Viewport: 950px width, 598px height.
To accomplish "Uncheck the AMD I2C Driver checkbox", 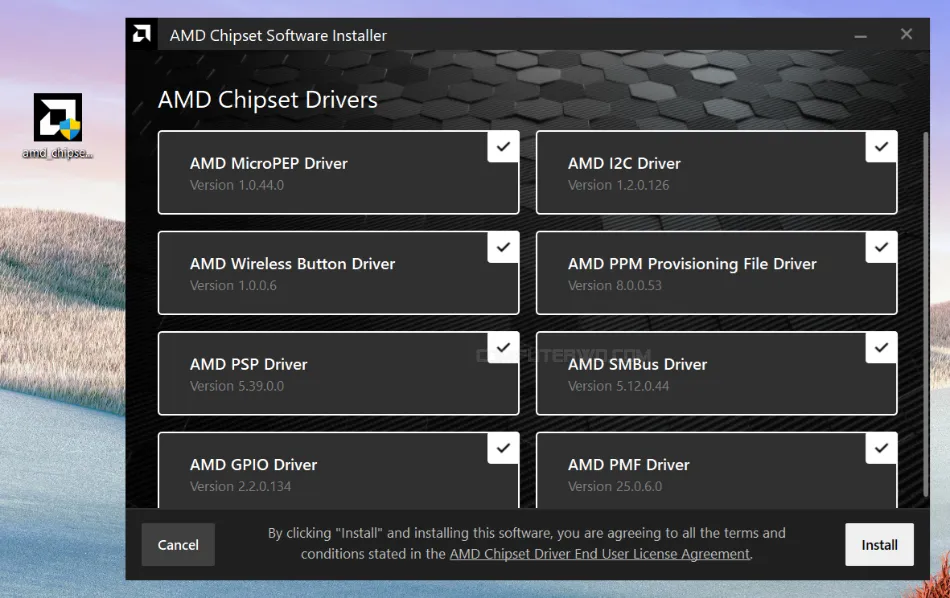I will click(x=881, y=147).
